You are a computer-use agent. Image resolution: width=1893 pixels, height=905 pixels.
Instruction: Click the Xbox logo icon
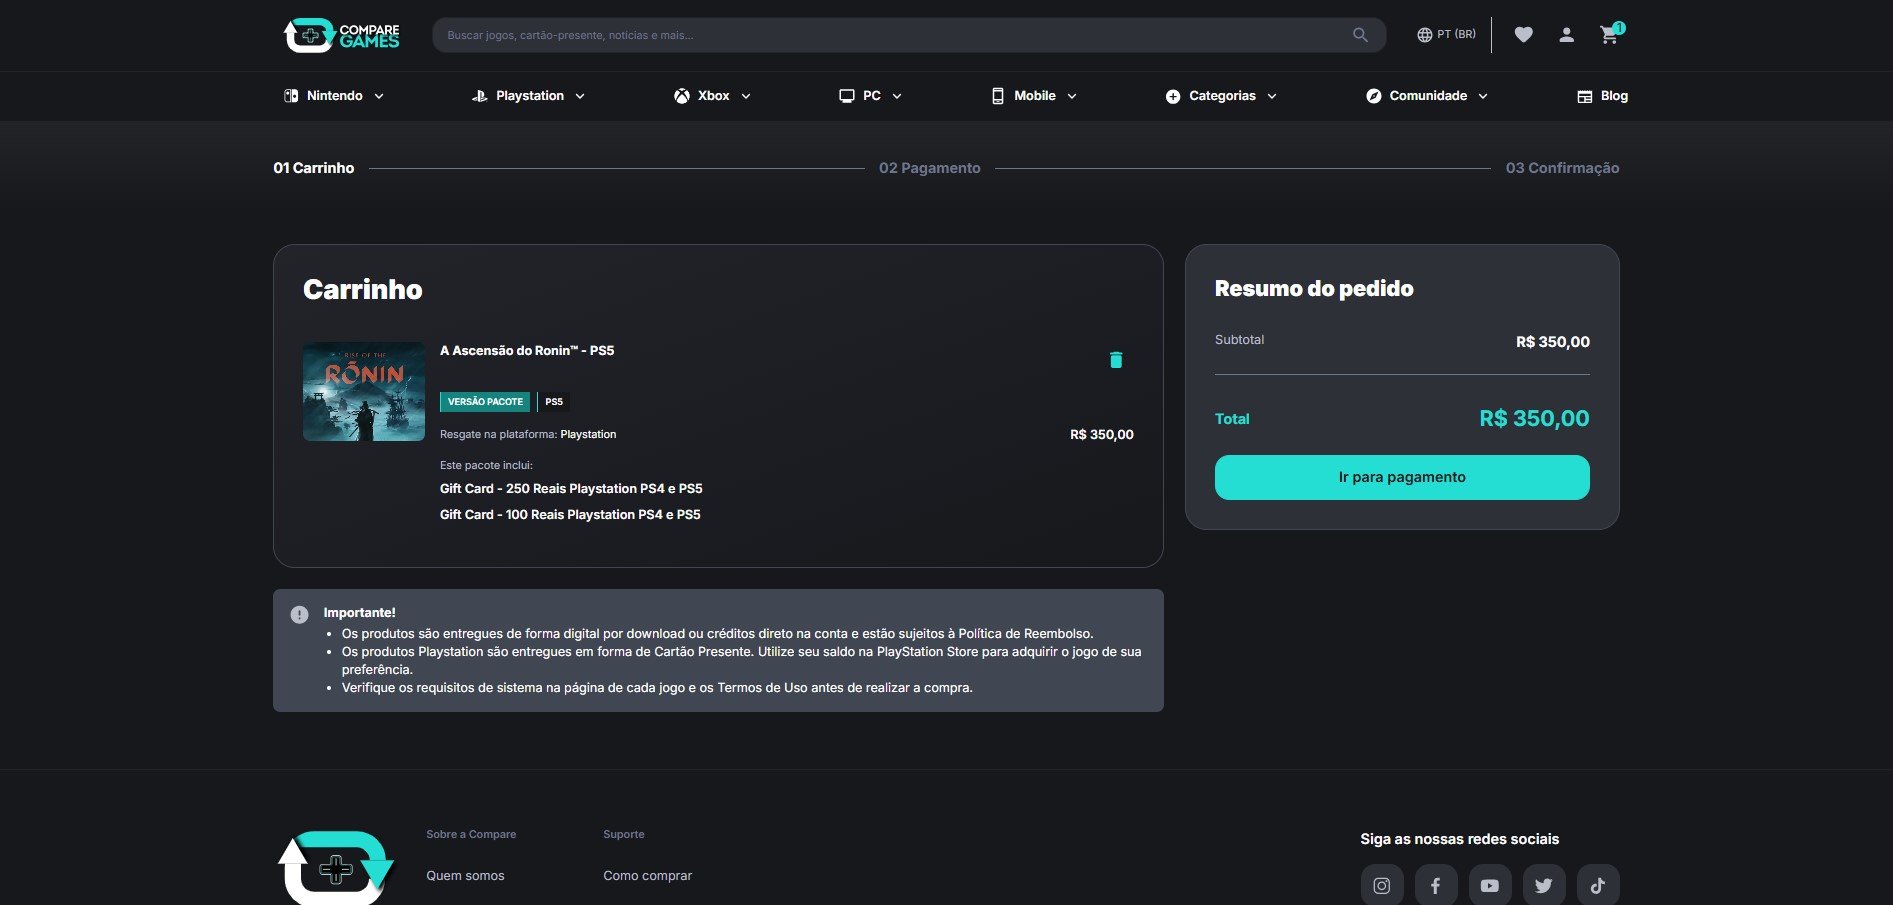click(x=682, y=96)
